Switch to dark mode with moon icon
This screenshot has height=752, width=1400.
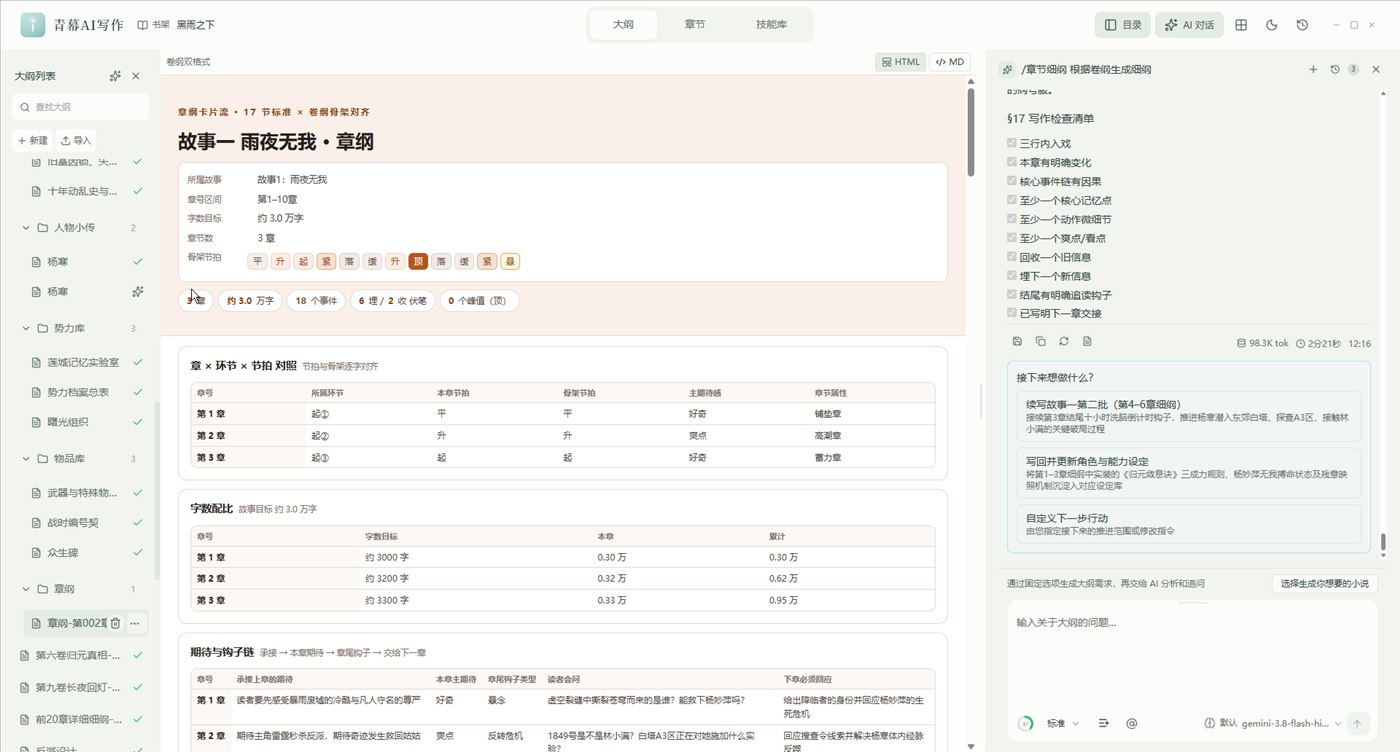coord(1272,25)
